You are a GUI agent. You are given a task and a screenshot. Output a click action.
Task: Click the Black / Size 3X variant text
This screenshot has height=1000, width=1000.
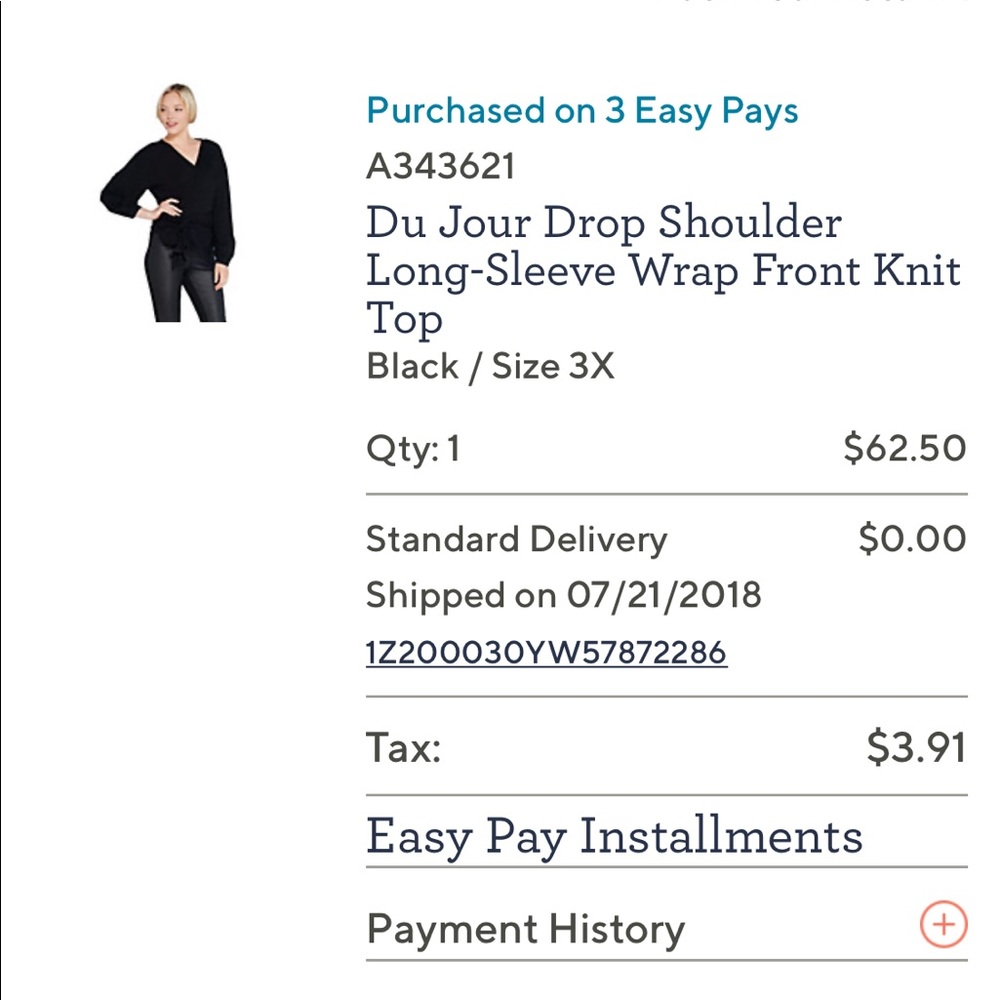(x=489, y=366)
